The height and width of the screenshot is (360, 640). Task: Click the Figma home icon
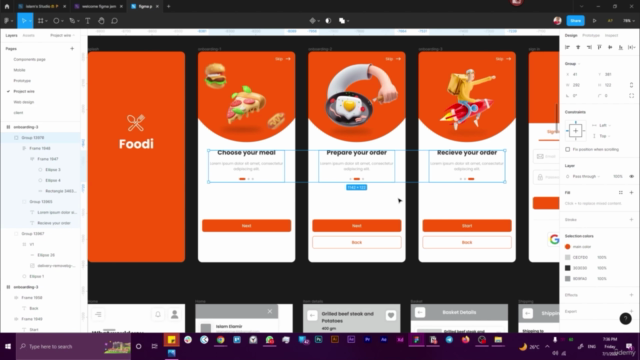(7, 6)
